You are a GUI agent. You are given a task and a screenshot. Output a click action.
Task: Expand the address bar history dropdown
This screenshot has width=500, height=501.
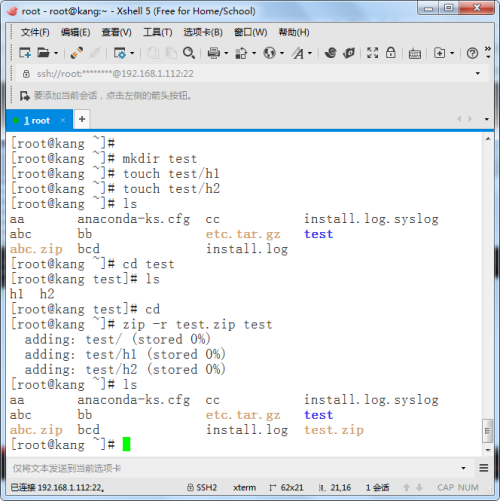478,73
